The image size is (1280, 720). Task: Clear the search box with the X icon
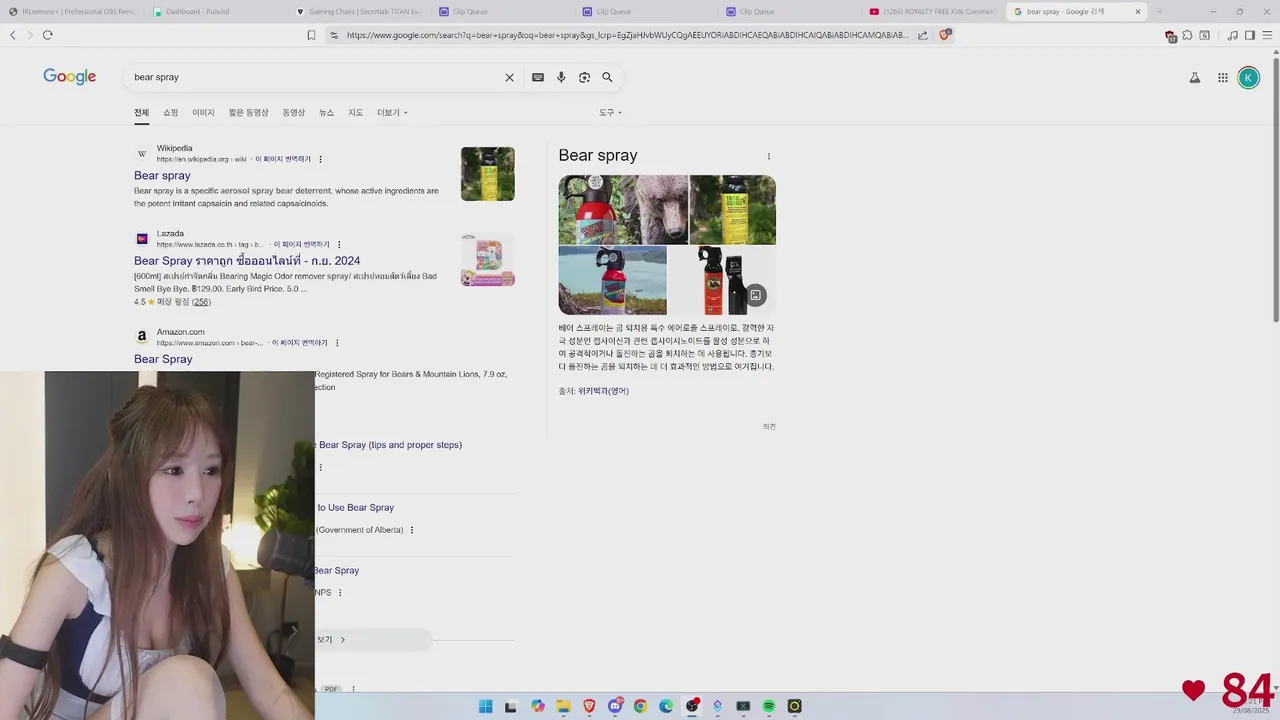point(509,77)
